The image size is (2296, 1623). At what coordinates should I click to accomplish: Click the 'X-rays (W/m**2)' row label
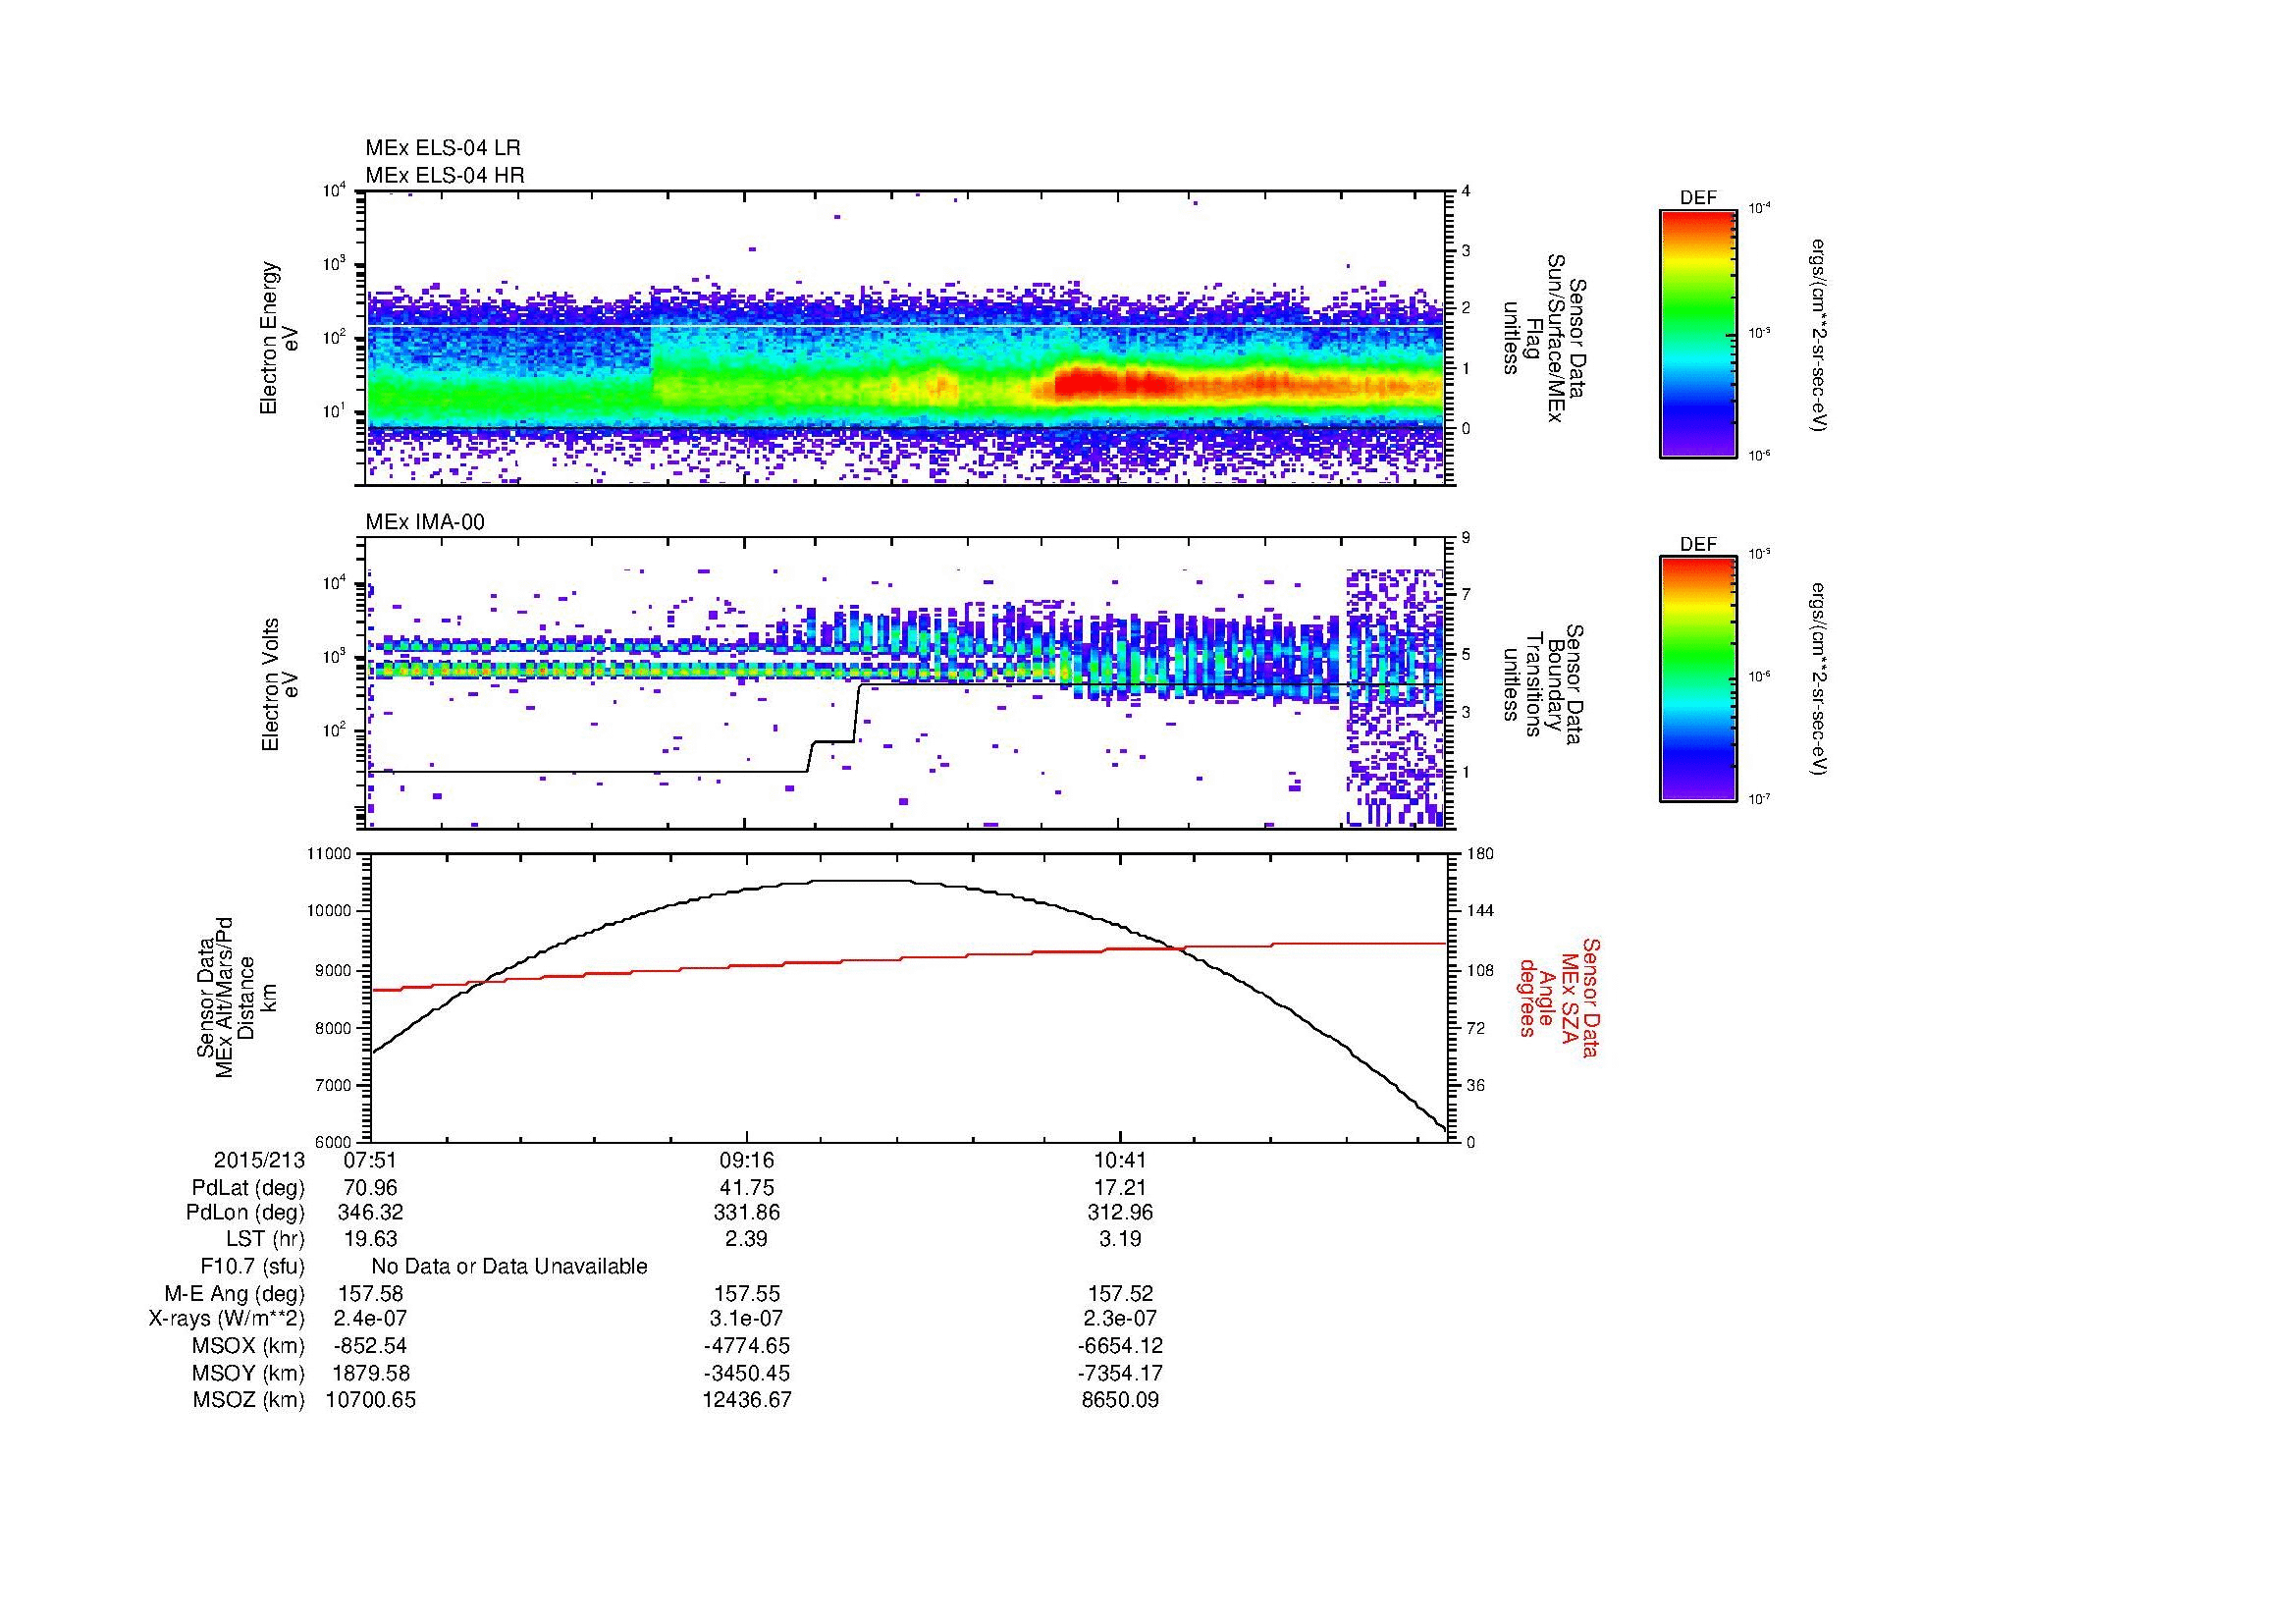click(x=226, y=1319)
